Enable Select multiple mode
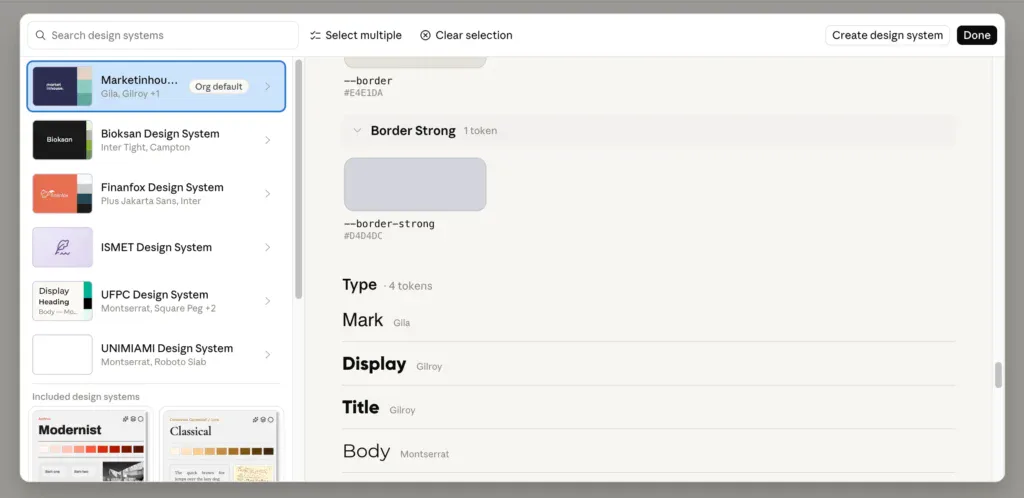The image size is (1024, 498). [356, 35]
